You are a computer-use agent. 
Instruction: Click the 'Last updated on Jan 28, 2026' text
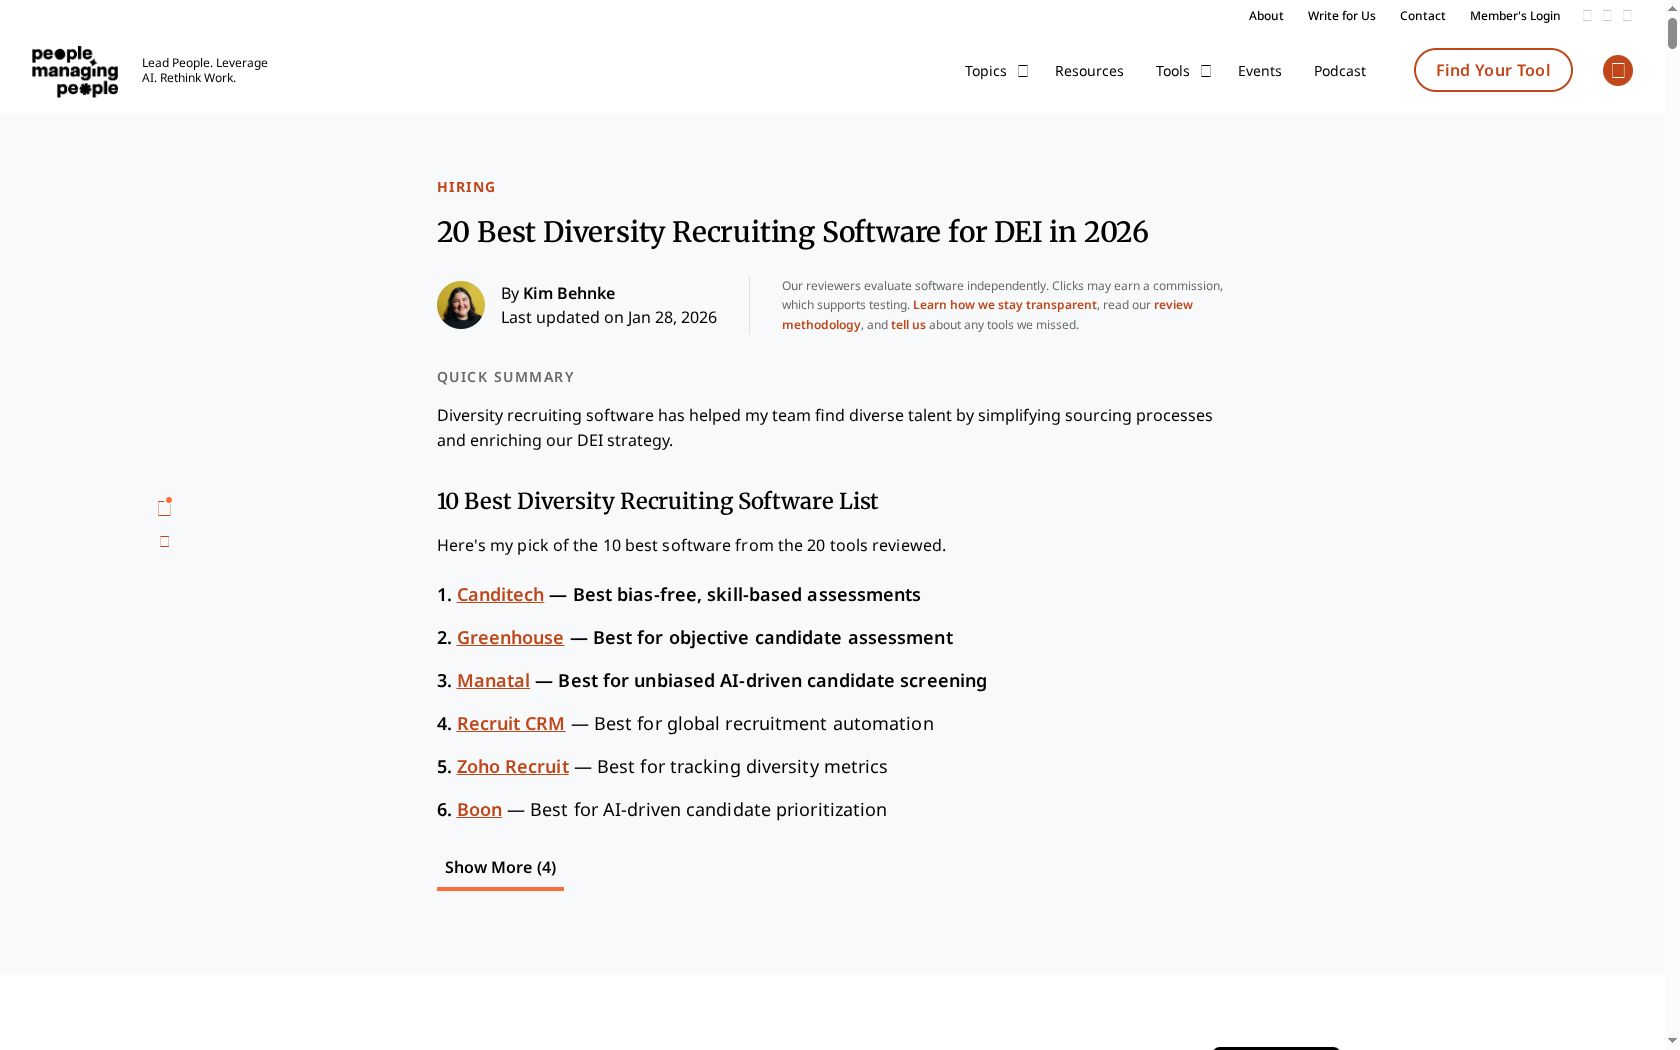(609, 317)
